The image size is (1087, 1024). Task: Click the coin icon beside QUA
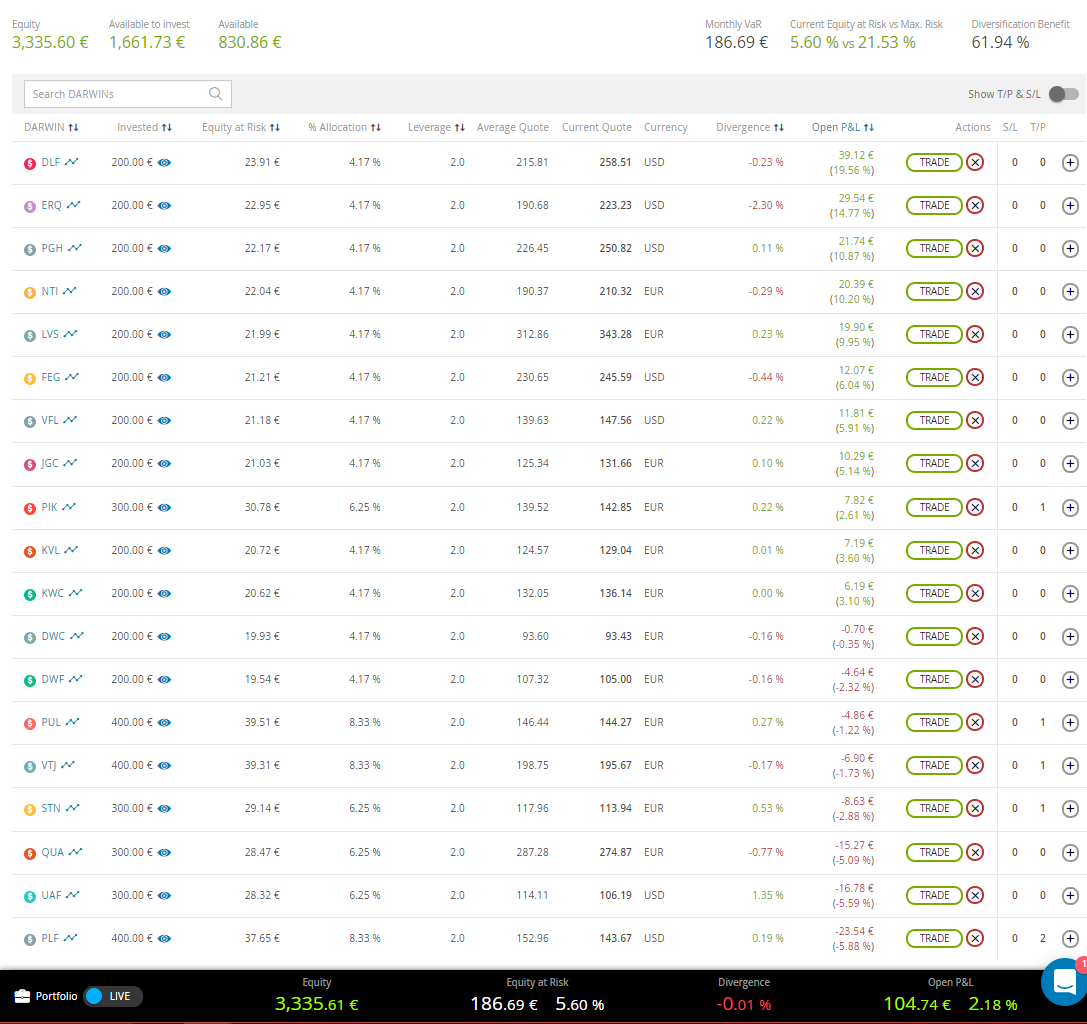click(x=30, y=853)
